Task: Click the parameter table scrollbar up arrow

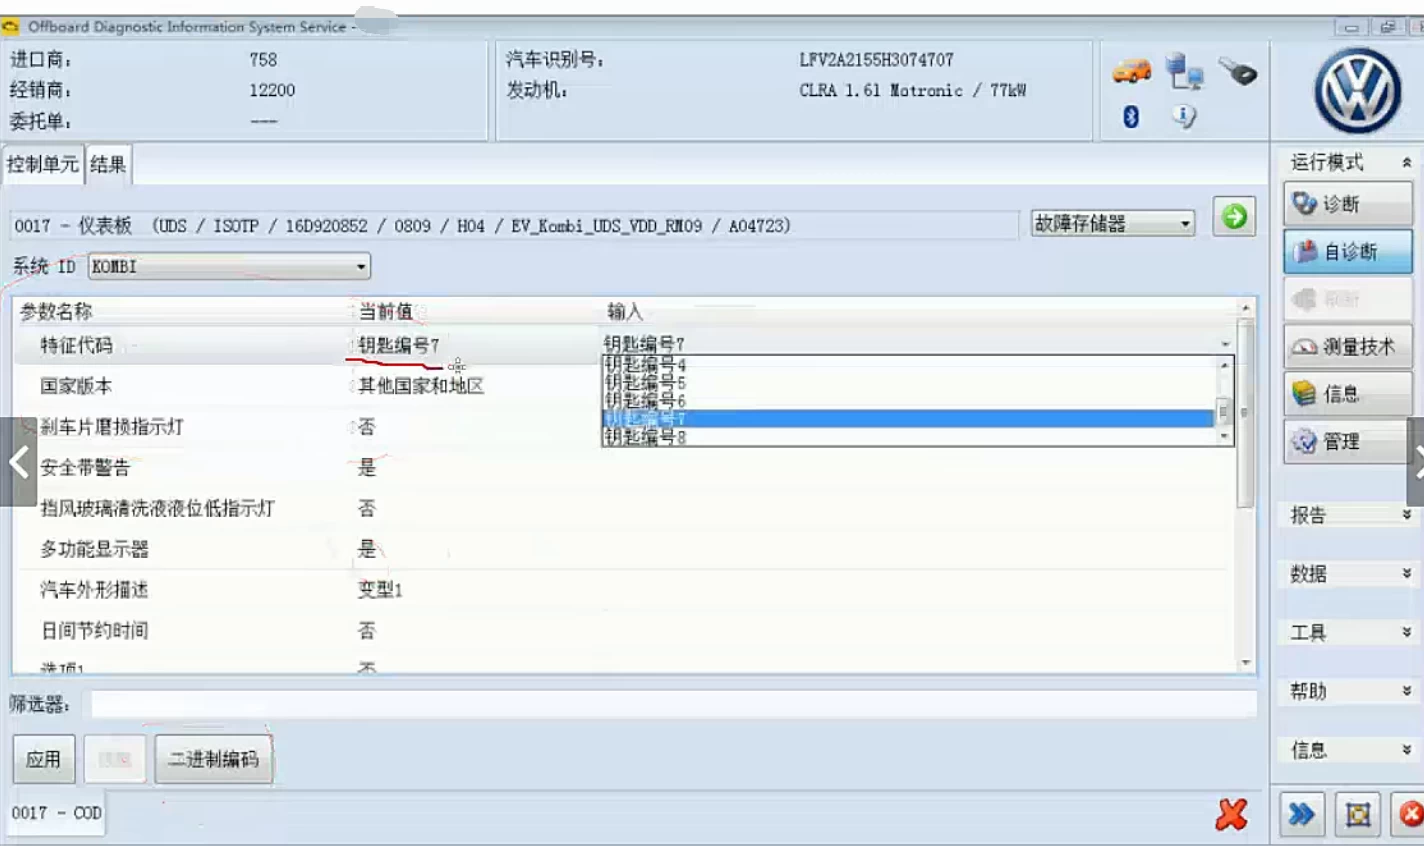Action: coord(1246,308)
